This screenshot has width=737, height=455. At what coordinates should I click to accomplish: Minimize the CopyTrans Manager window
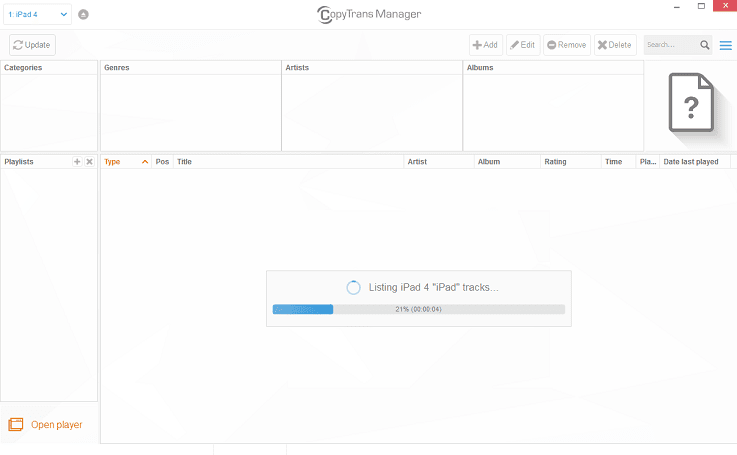point(676,7)
